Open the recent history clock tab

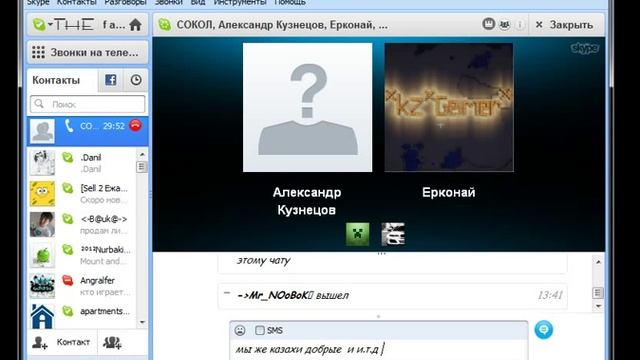coord(136,80)
